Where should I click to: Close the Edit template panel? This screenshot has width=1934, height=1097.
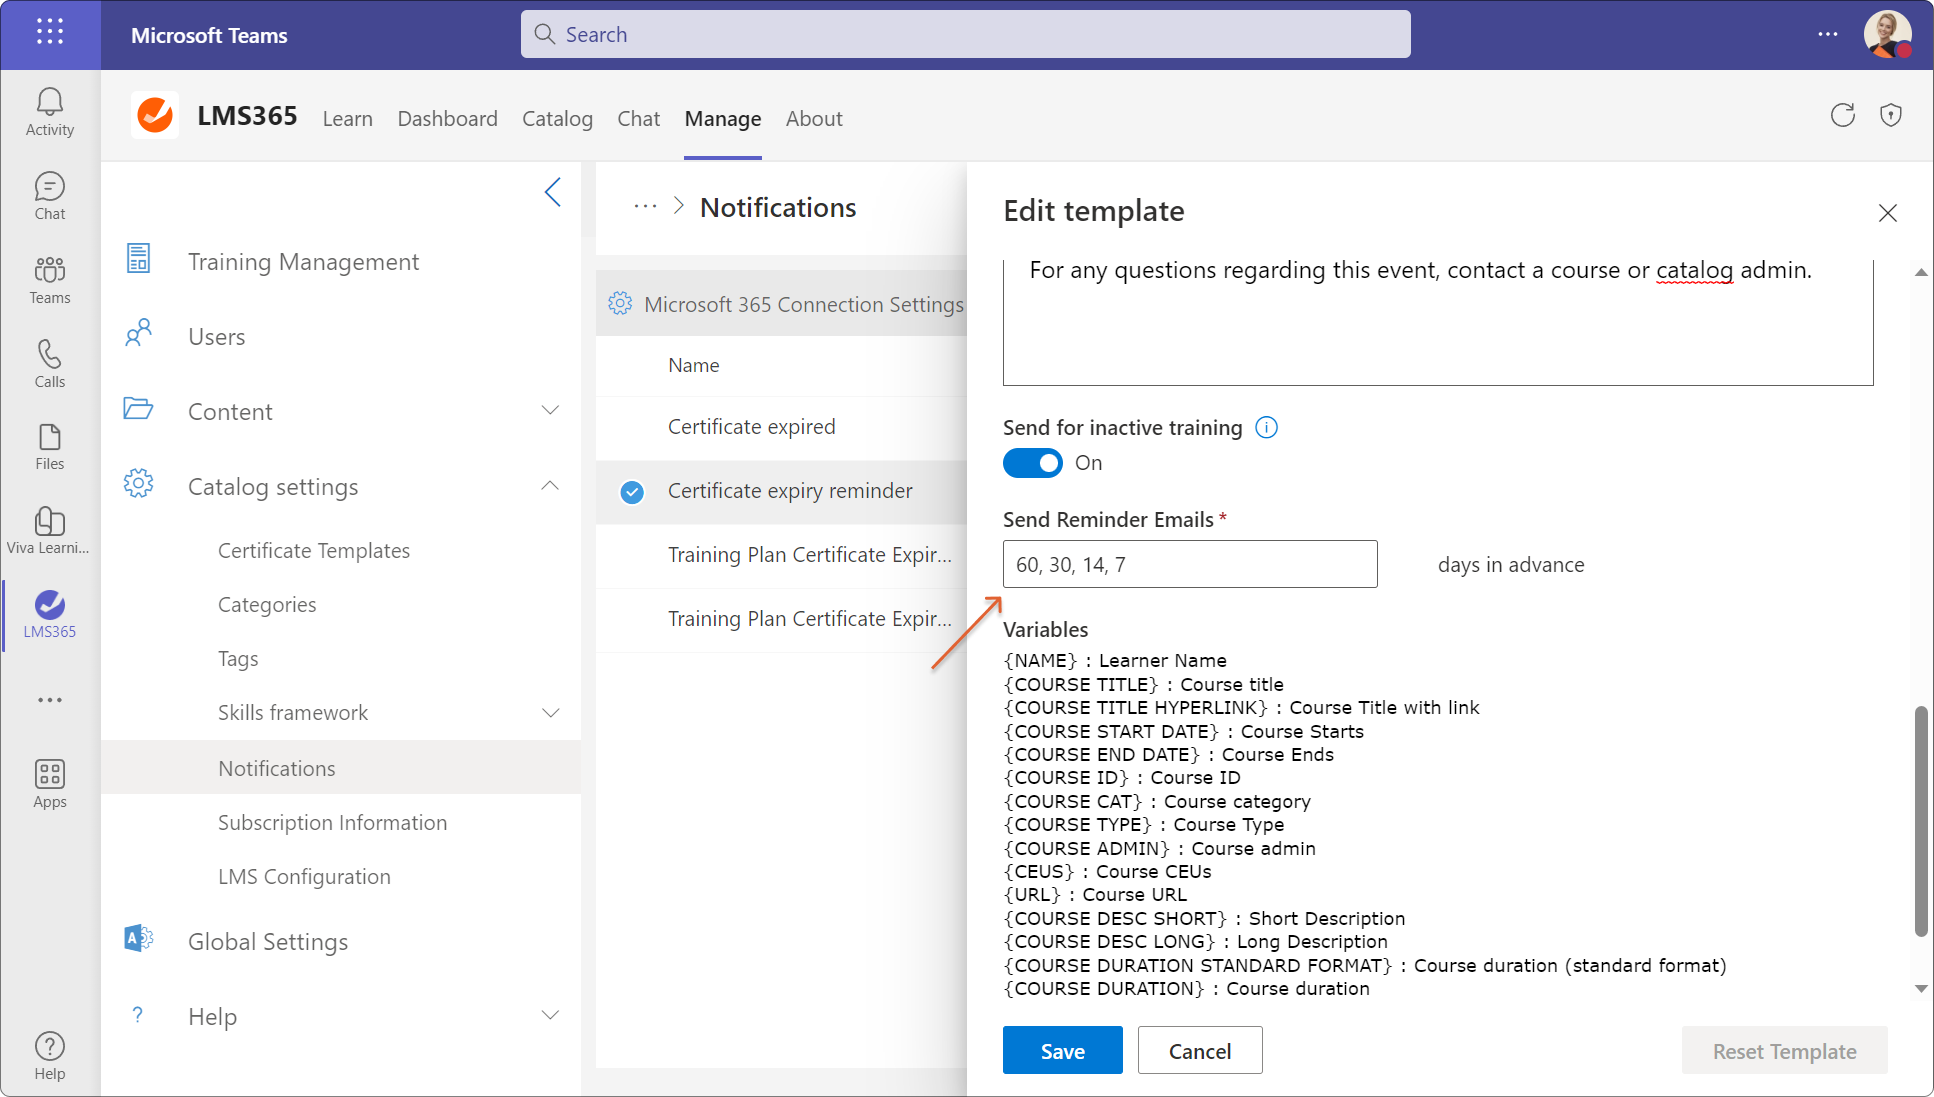coord(1888,213)
